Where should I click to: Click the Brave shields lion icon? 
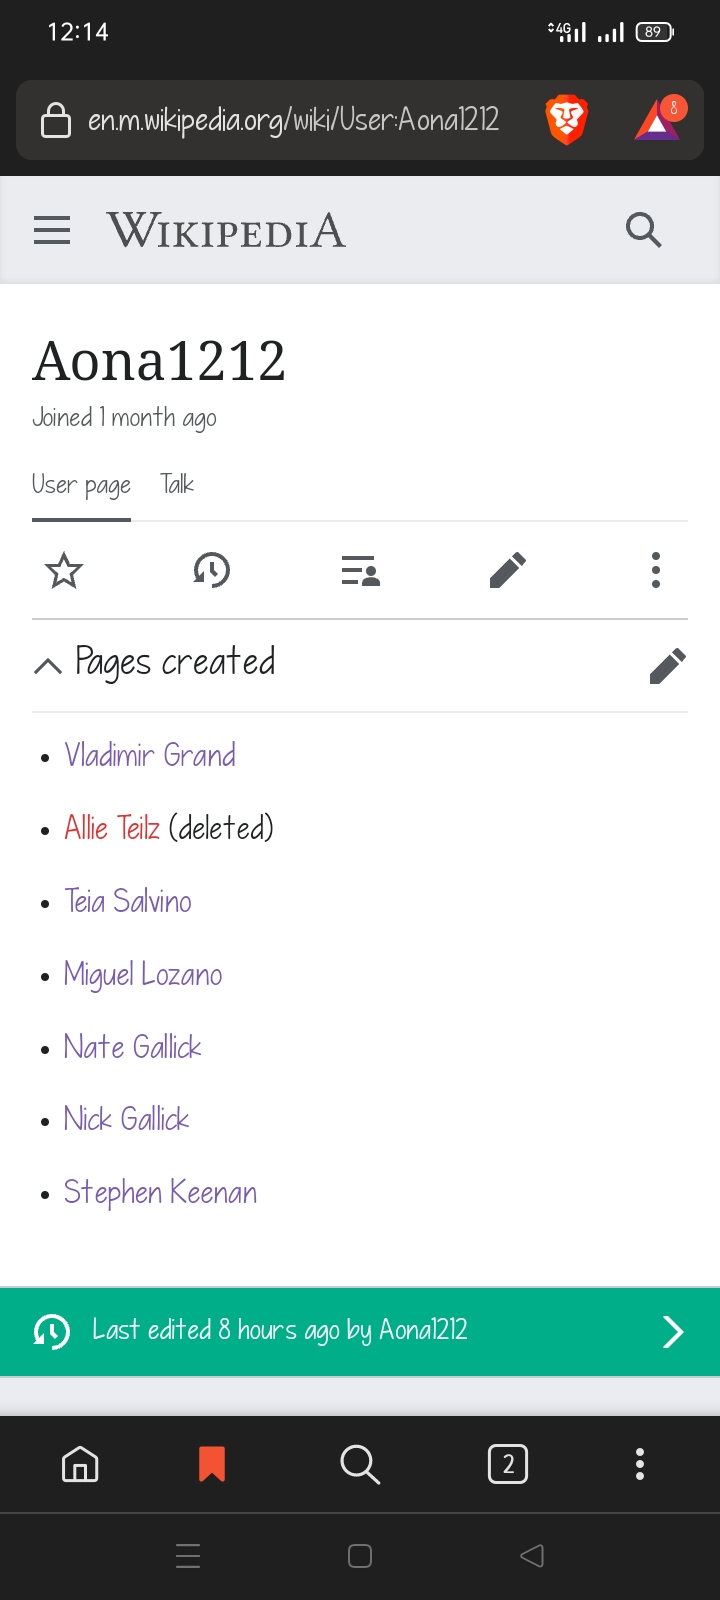566,120
